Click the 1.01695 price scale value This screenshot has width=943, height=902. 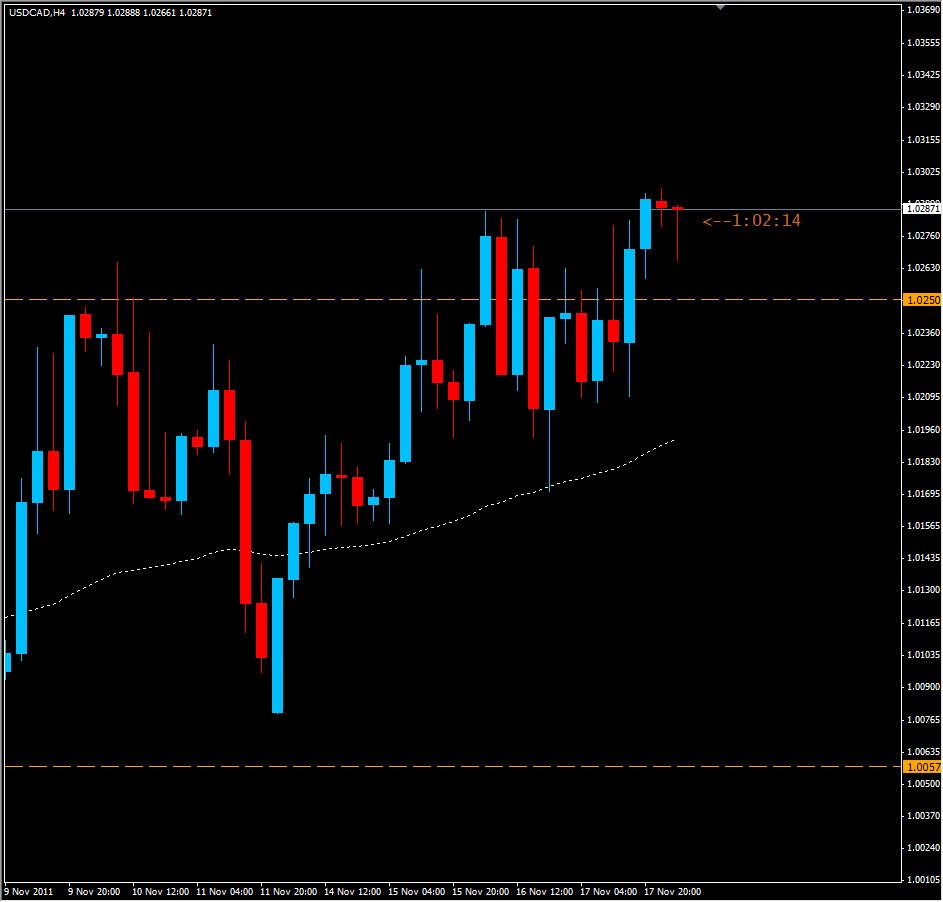[x=923, y=494]
